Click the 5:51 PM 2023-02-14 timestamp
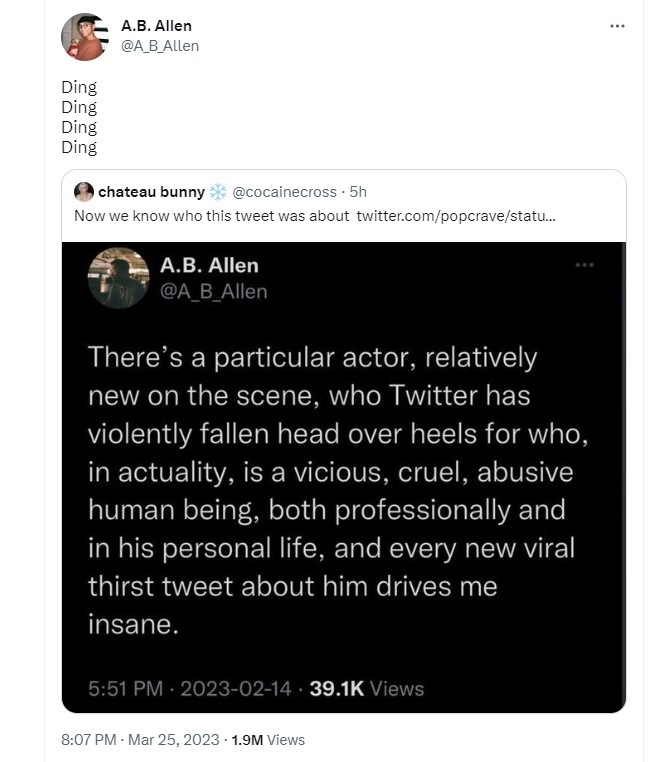Screen dimensions: 672x762 (189, 688)
